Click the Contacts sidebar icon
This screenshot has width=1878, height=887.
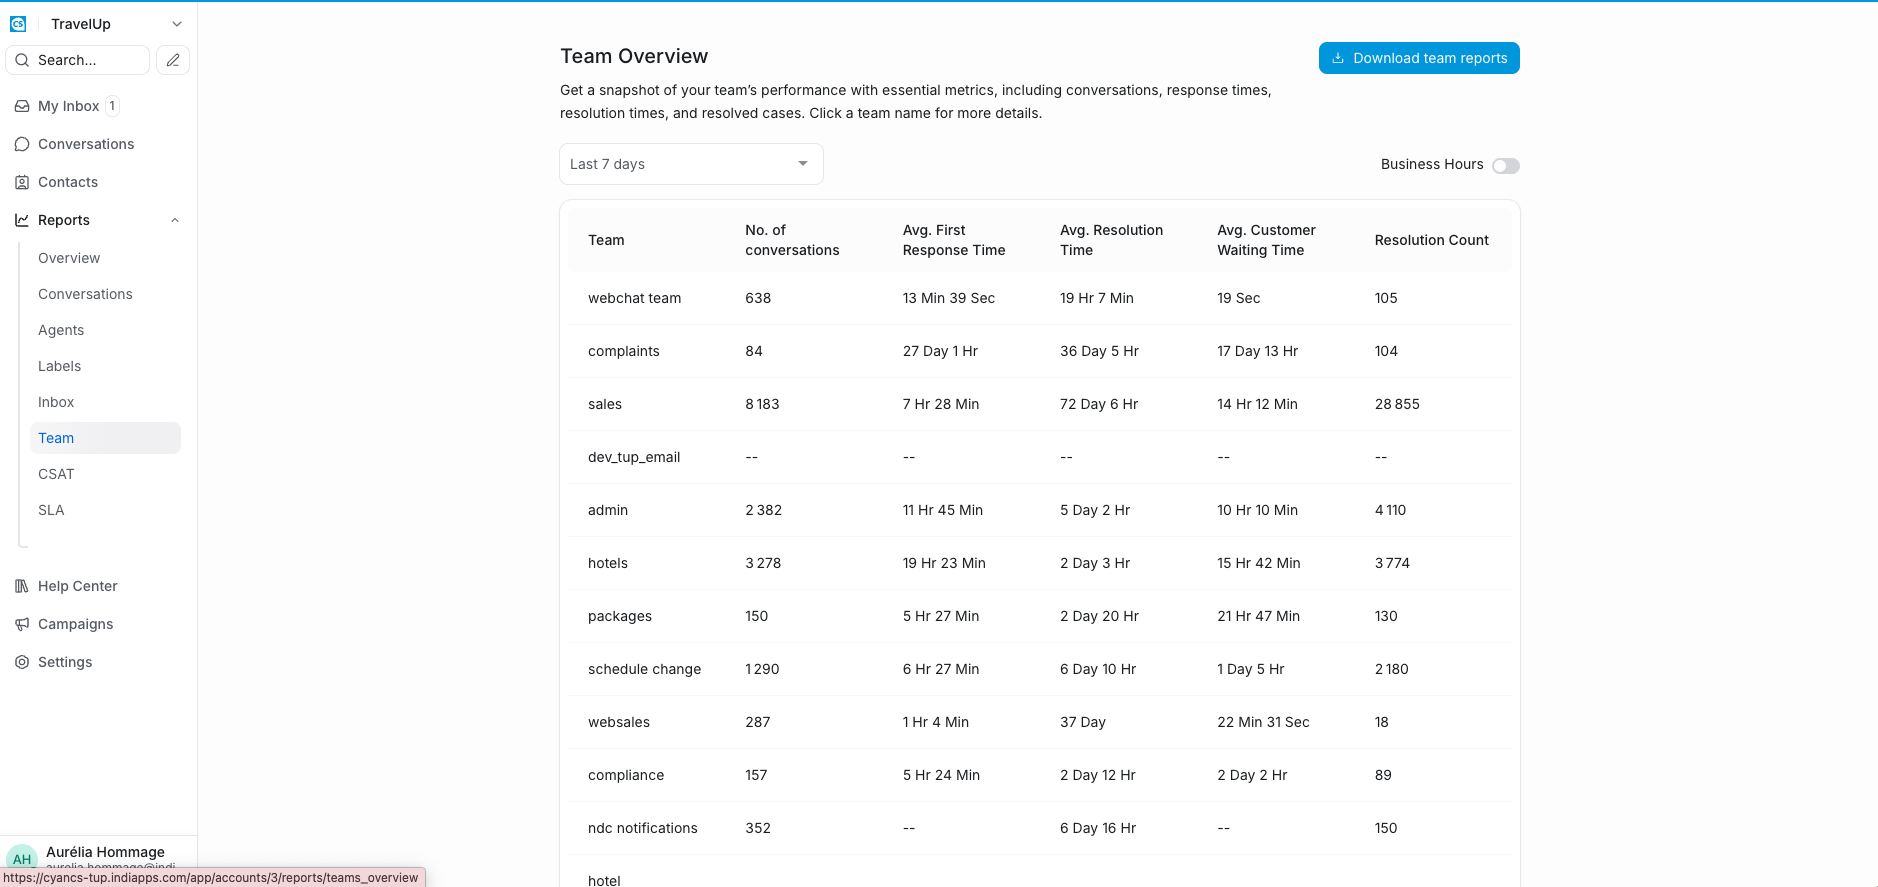click(x=22, y=182)
